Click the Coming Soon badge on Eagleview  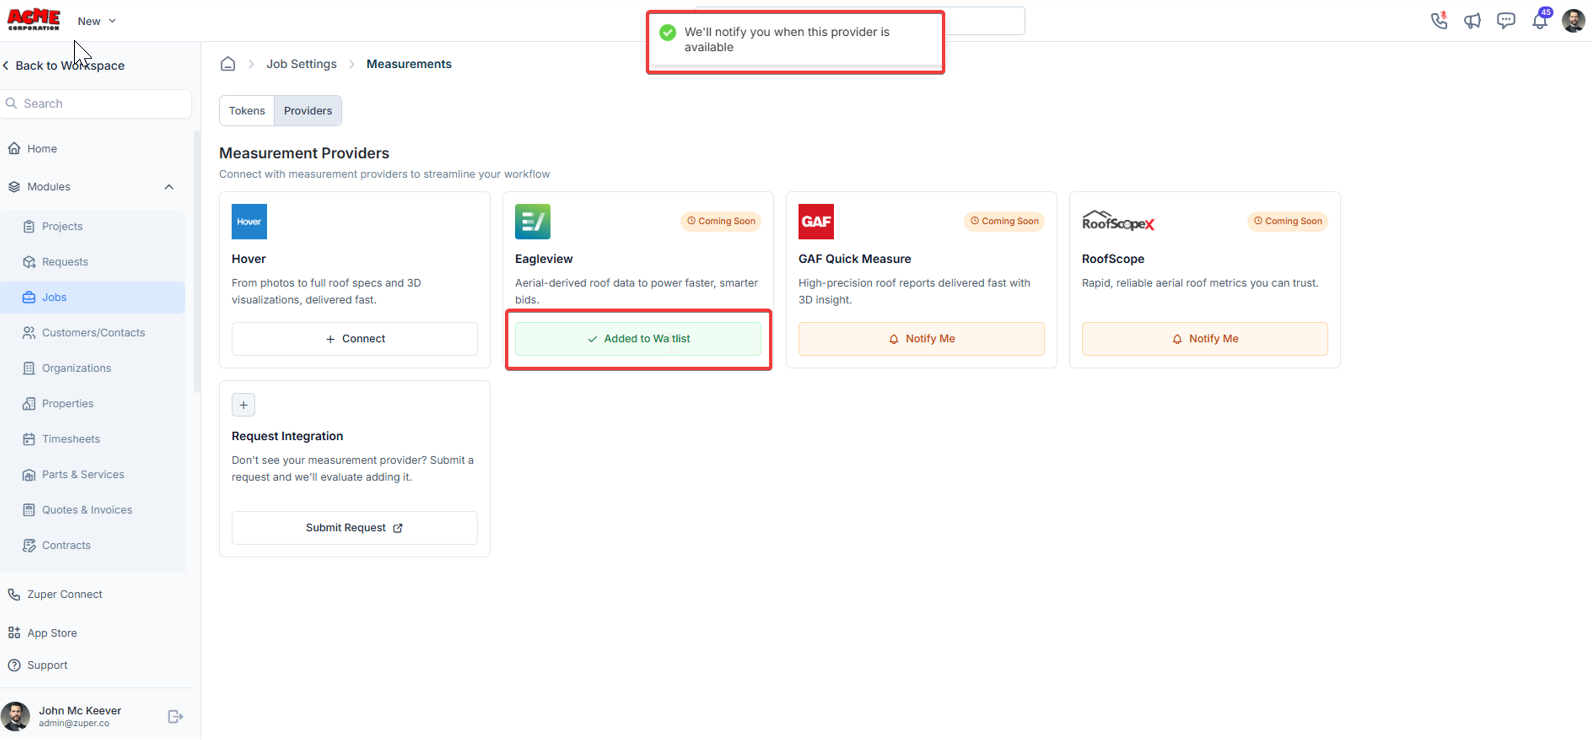tap(721, 221)
